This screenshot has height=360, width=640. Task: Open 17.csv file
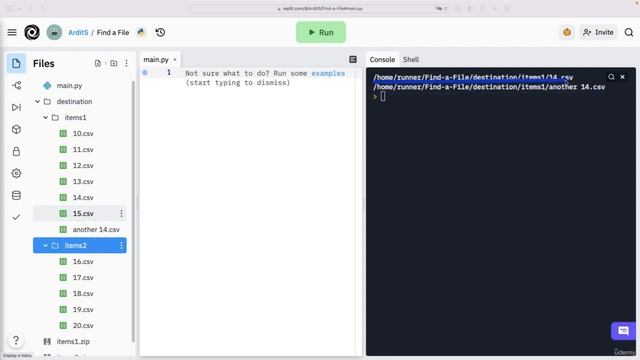coord(83,277)
